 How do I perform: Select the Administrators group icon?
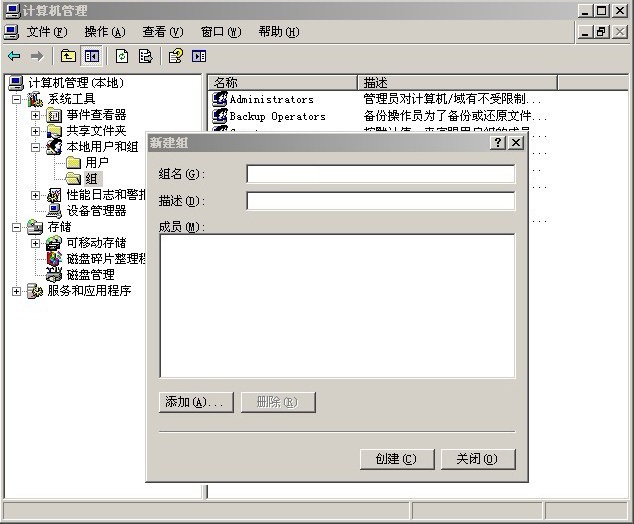point(220,99)
